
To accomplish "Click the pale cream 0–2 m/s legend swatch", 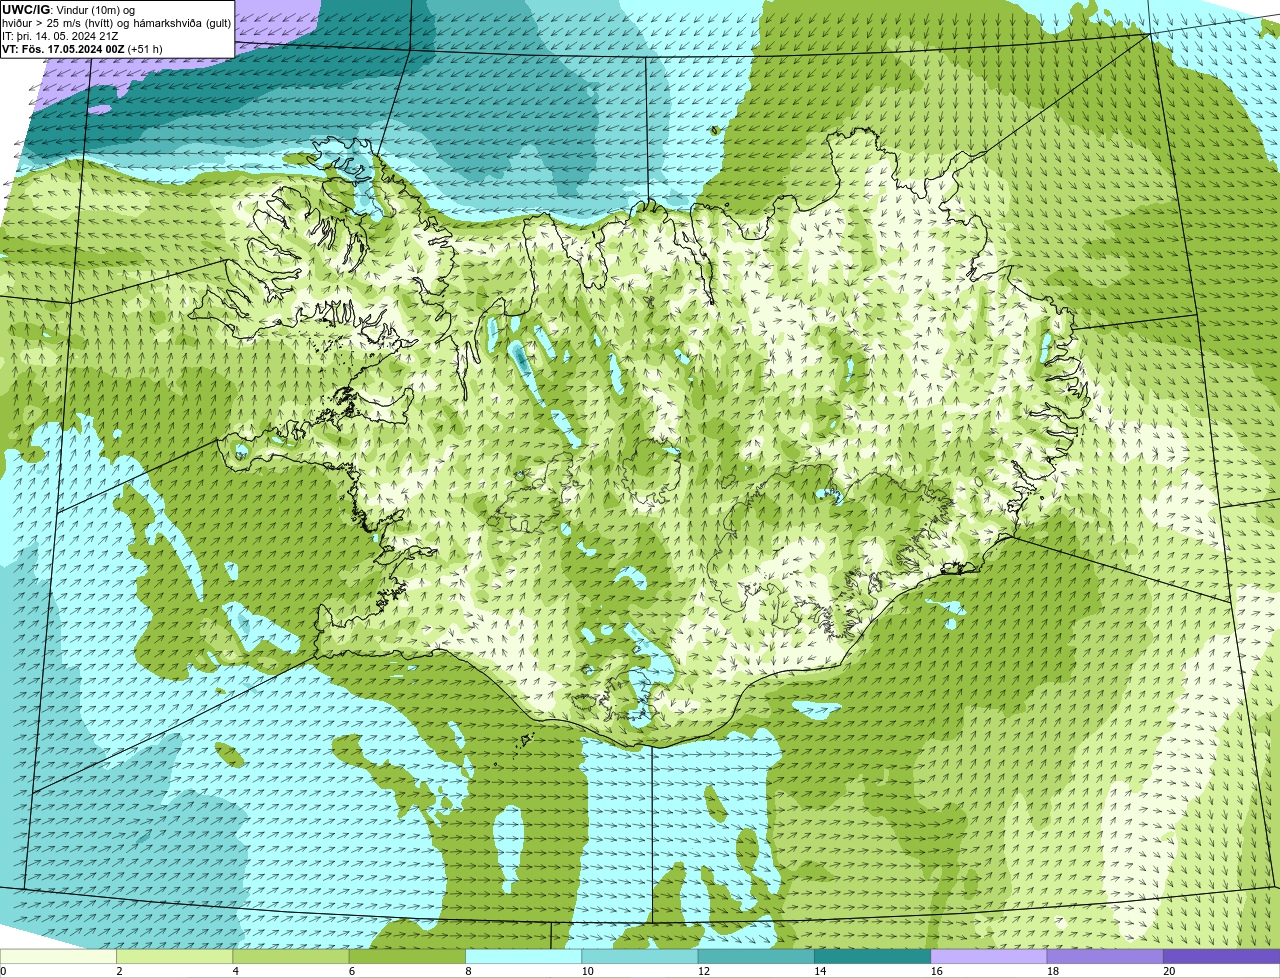I will click(x=58, y=956).
